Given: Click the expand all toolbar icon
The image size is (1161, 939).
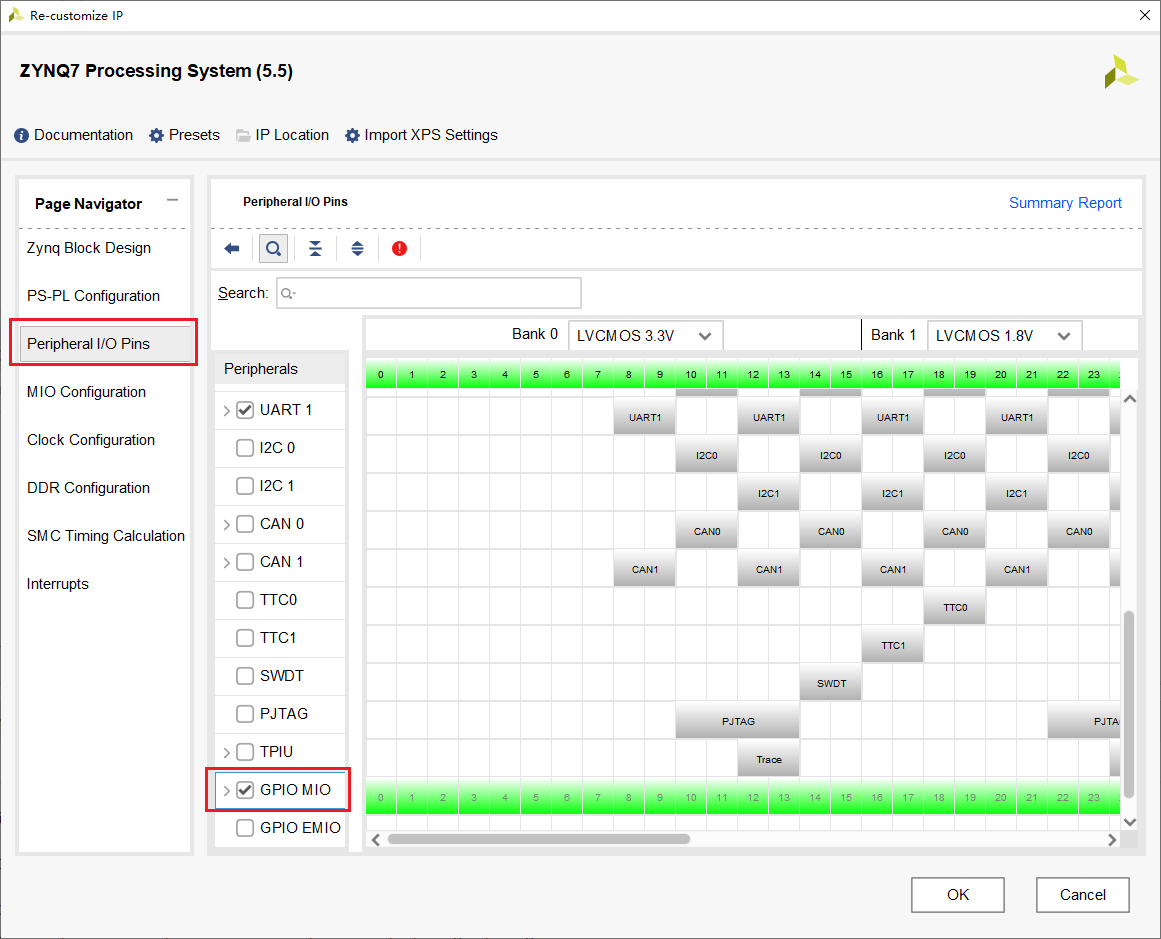Looking at the screenshot, I should tap(358, 249).
